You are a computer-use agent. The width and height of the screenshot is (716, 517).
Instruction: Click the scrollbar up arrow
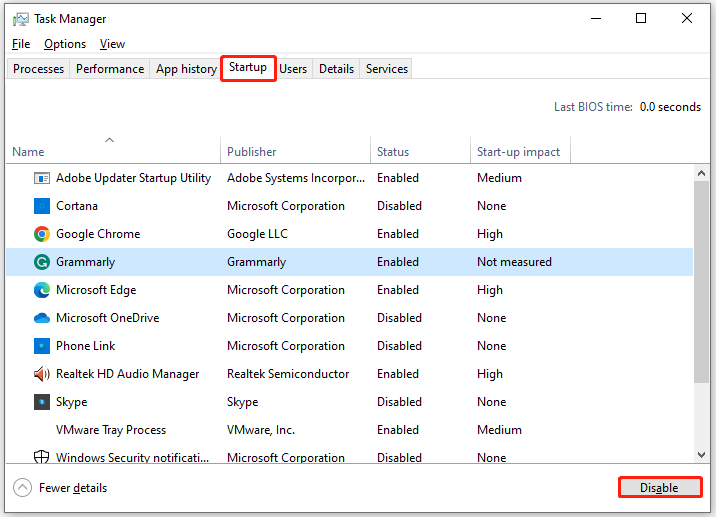point(701,173)
